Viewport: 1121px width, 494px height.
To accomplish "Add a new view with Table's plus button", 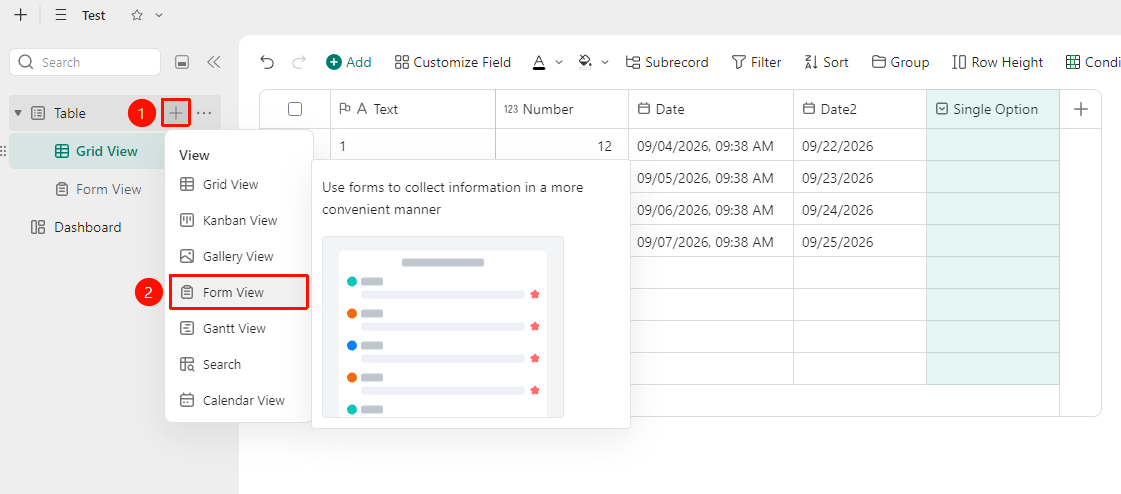I will point(176,113).
